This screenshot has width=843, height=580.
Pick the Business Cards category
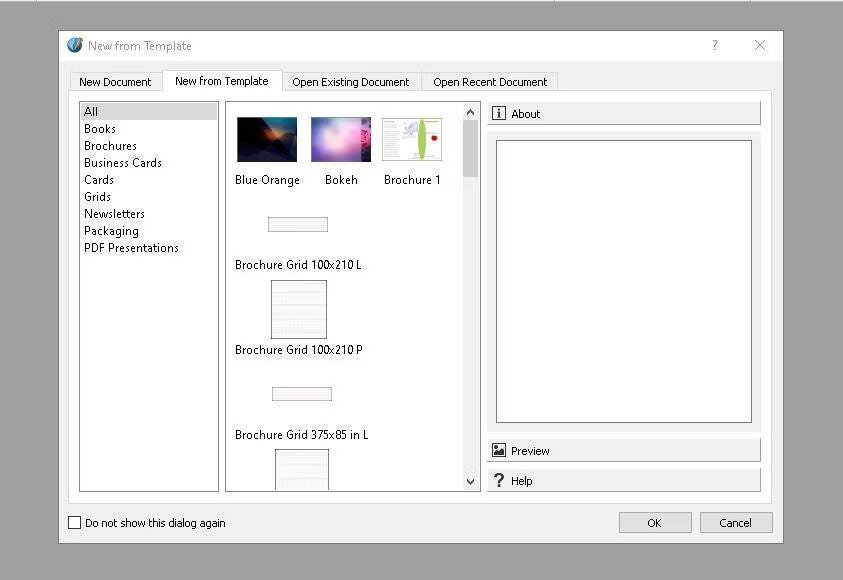click(149, 162)
